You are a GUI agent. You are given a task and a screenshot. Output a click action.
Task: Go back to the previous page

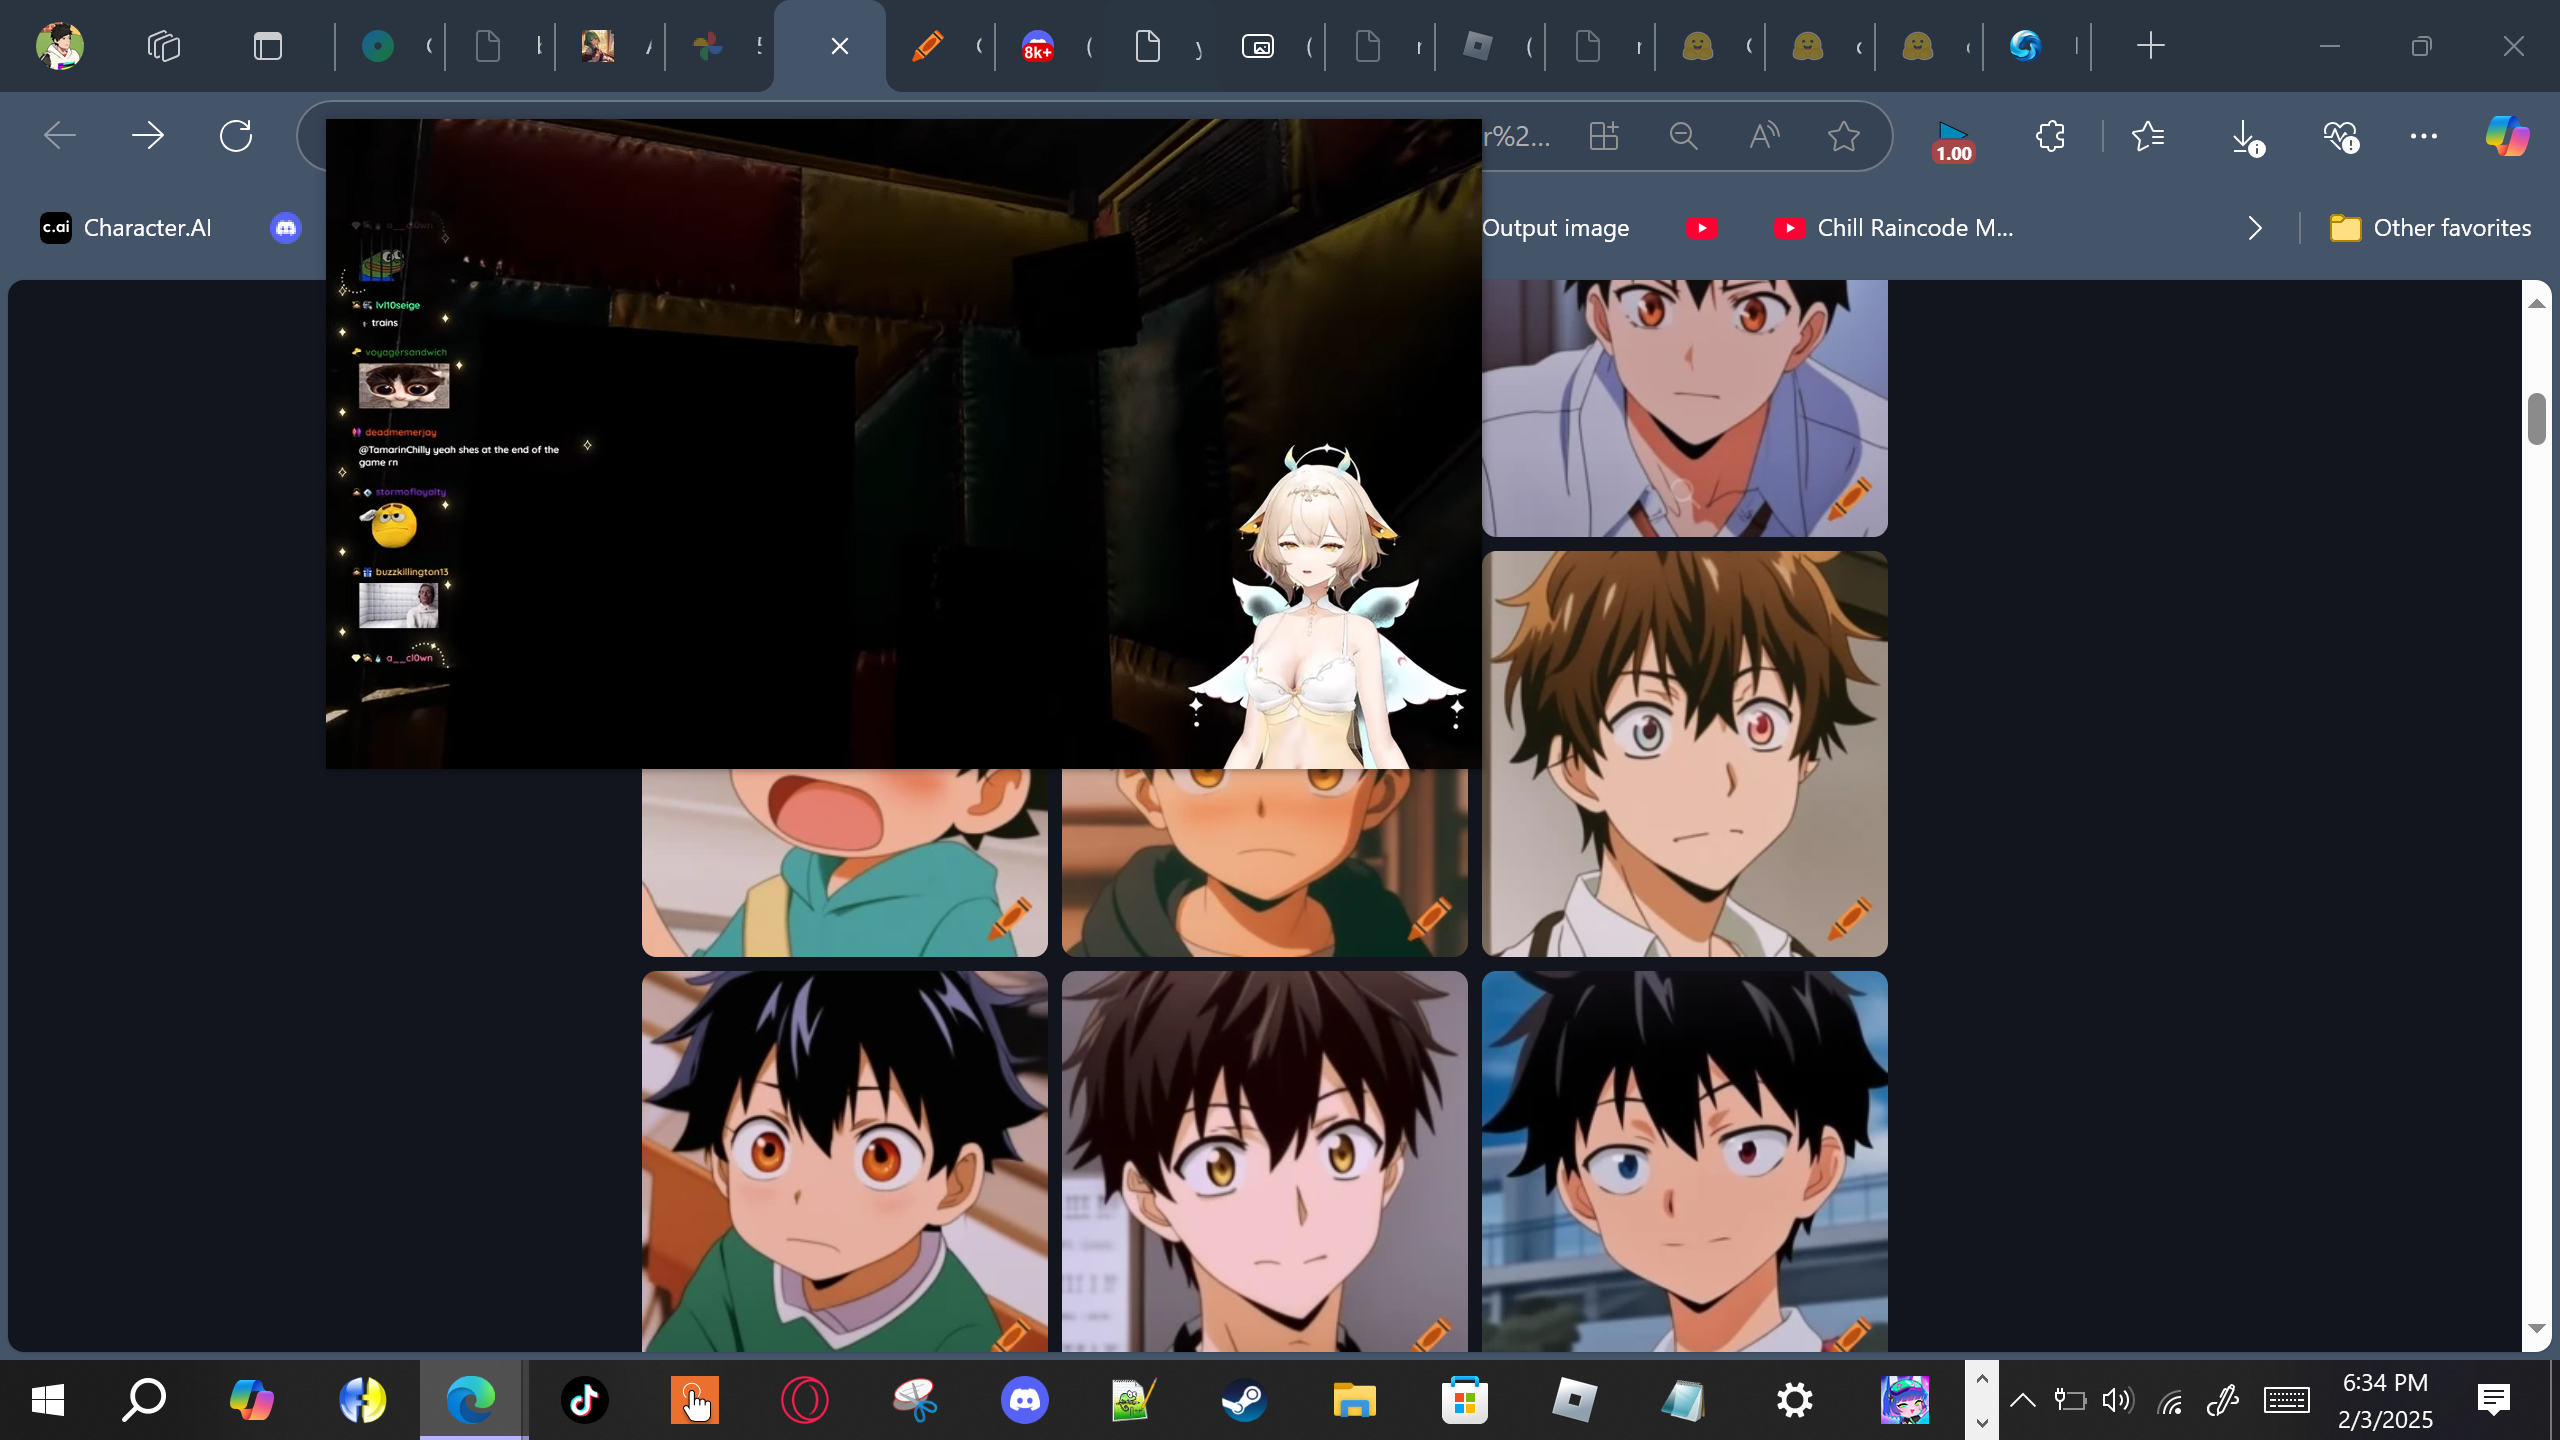pyautogui.click(x=60, y=136)
